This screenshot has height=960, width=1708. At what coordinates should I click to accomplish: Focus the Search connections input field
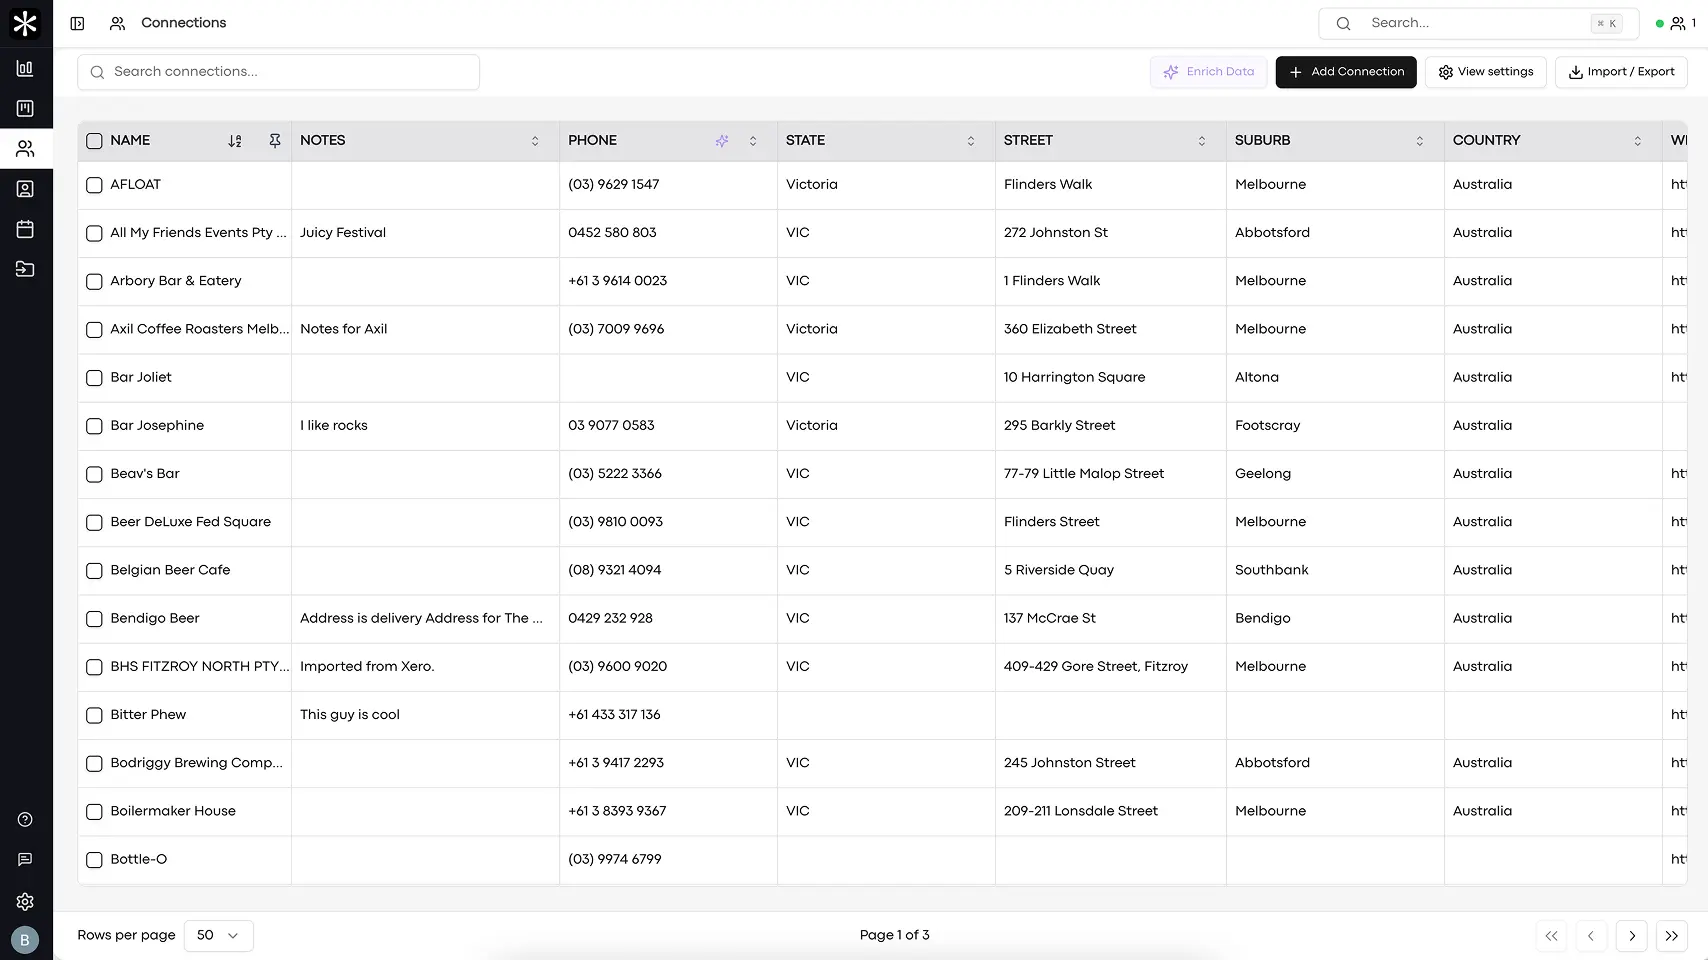[279, 72]
